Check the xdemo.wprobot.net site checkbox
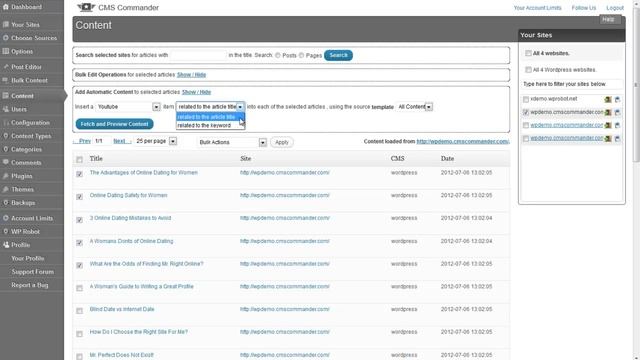The width and height of the screenshot is (640, 360). coord(526,99)
